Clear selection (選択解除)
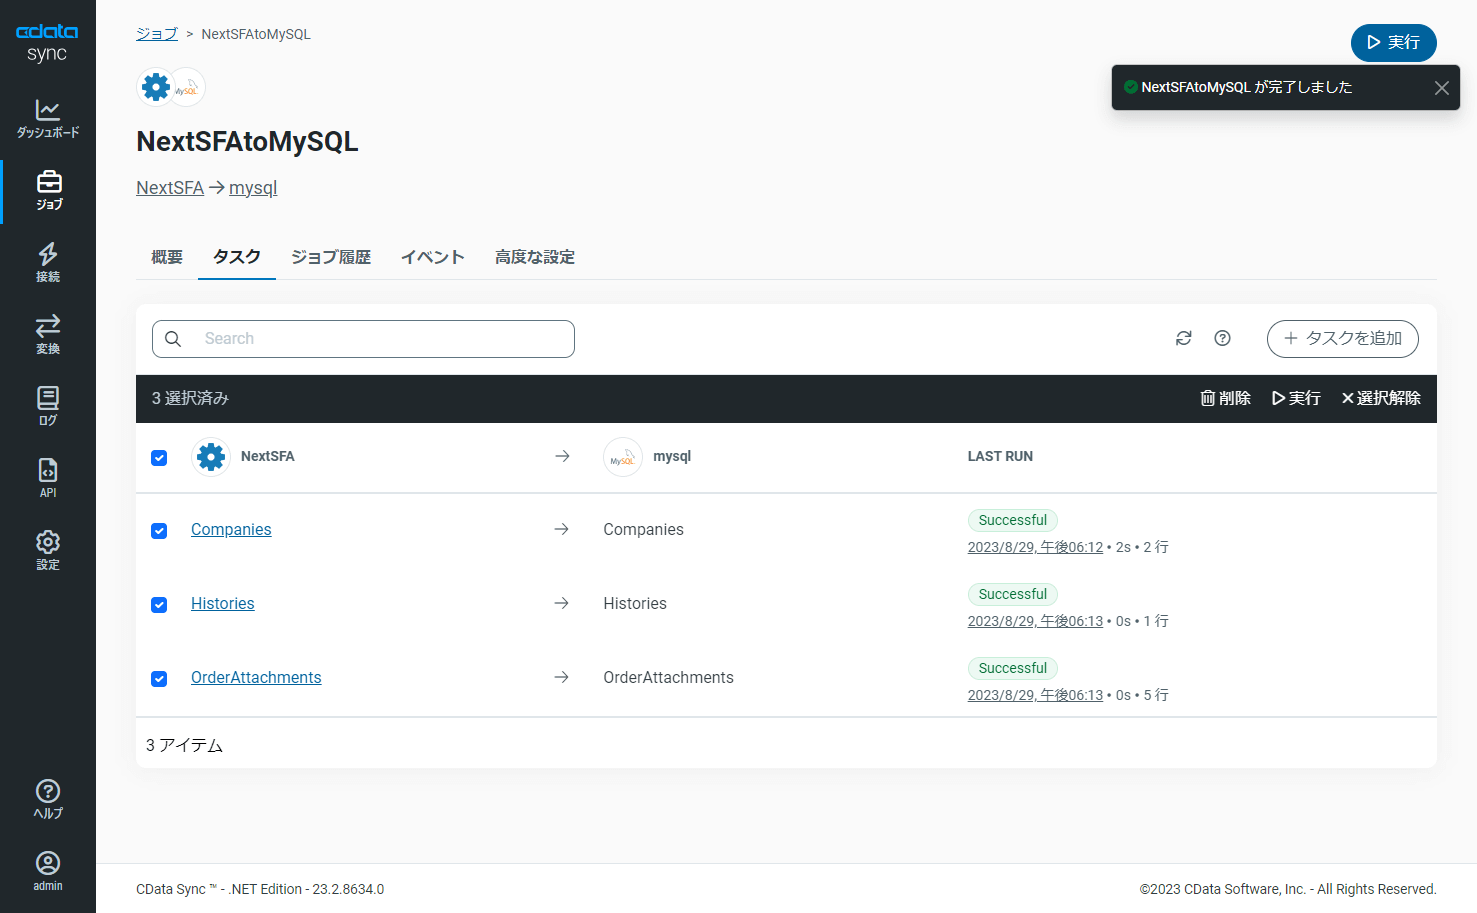 [x=1381, y=398]
